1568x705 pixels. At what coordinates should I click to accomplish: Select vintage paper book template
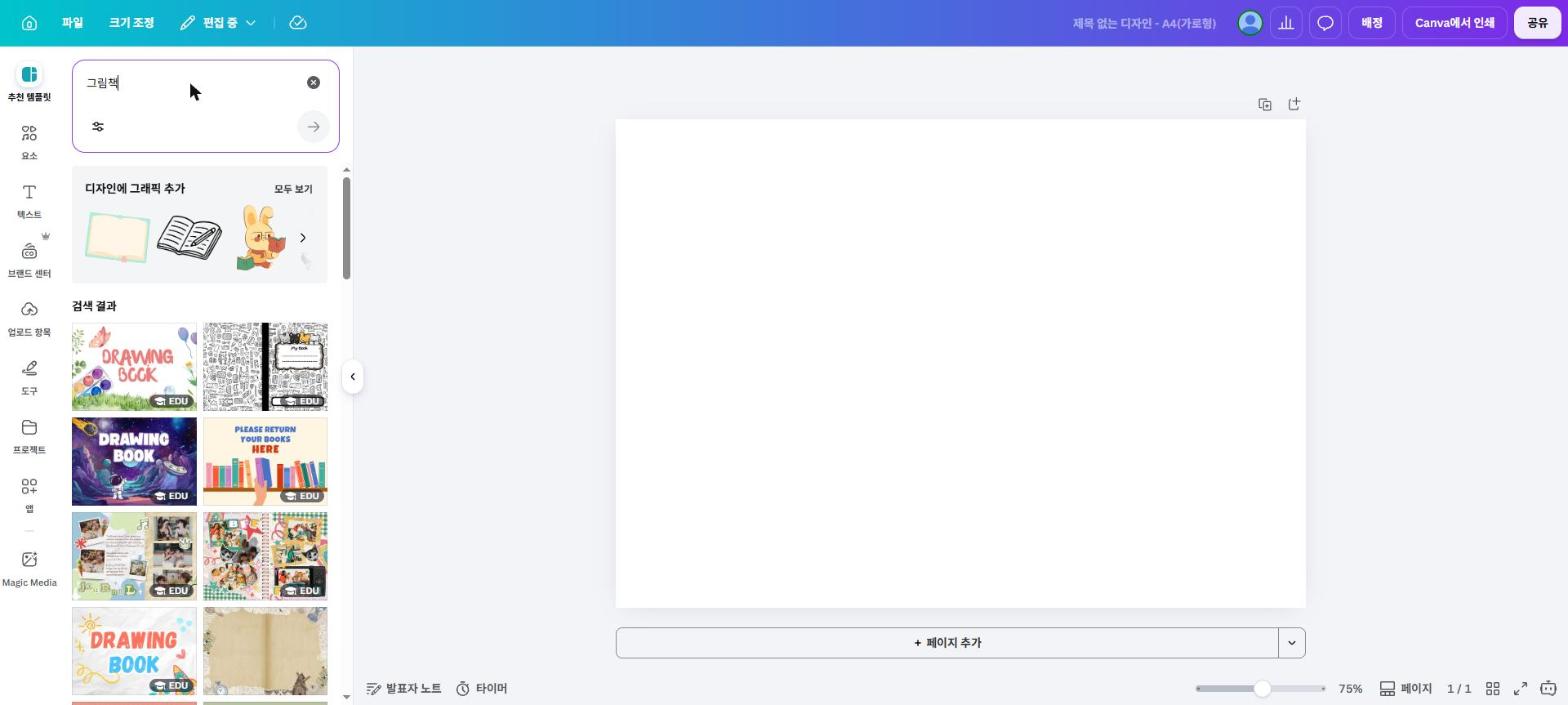tap(265, 652)
